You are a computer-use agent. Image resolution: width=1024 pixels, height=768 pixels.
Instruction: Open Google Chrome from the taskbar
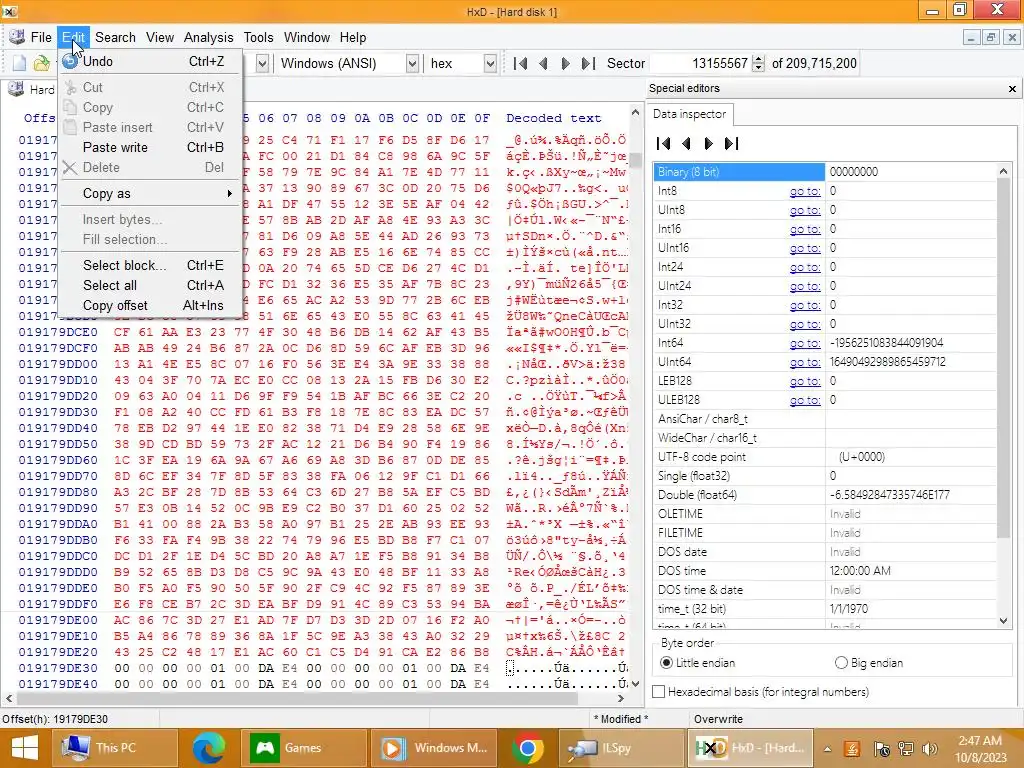pos(528,748)
